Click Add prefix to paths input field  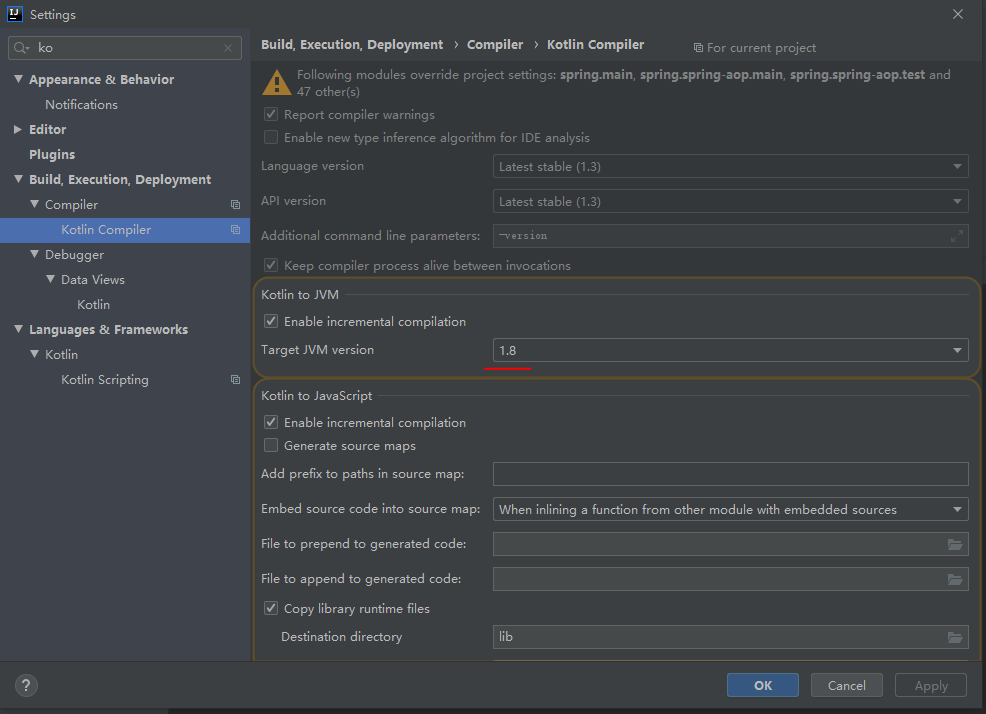731,474
